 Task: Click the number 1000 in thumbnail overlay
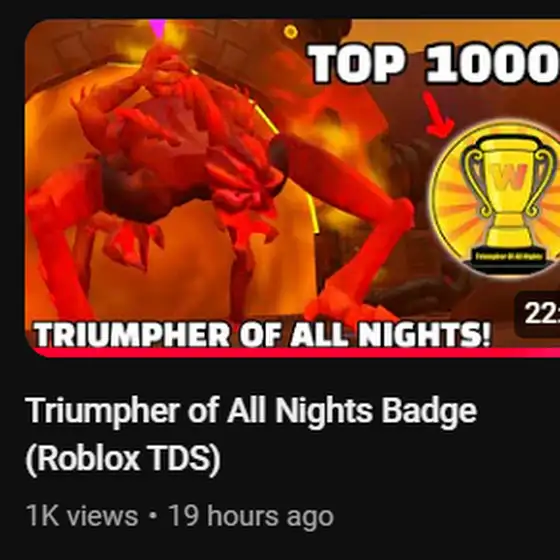pyautogui.click(x=493, y=64)
